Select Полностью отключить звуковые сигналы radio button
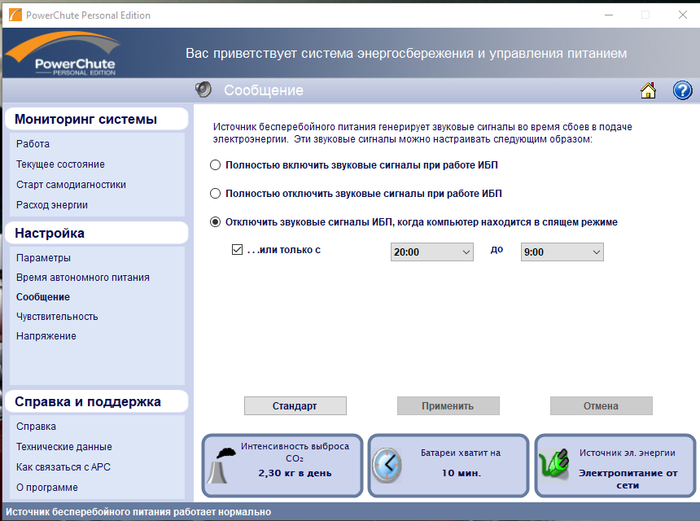The image size is (700, 521). (215, 193)
